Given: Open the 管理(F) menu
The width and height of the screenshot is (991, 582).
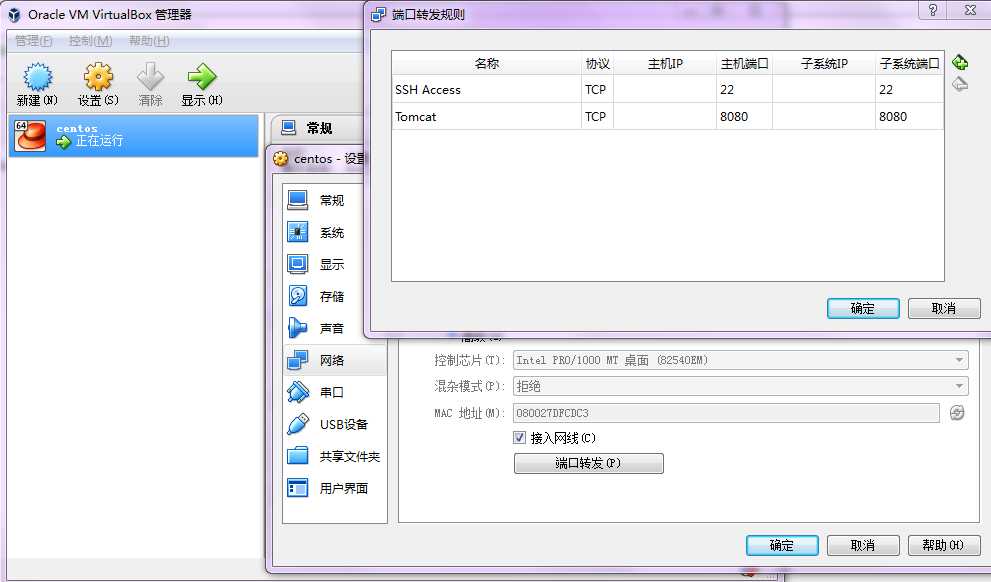Looking at the screenshot, I should (33, 41).
